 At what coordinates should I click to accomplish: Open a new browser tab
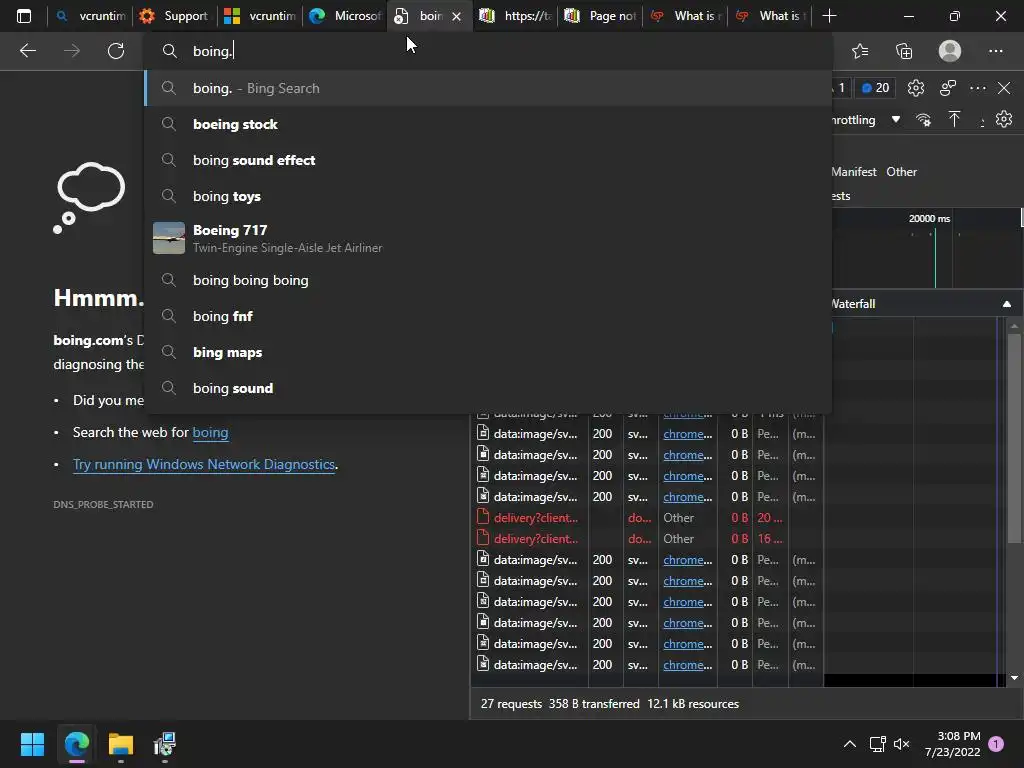[x=829, y=16]
